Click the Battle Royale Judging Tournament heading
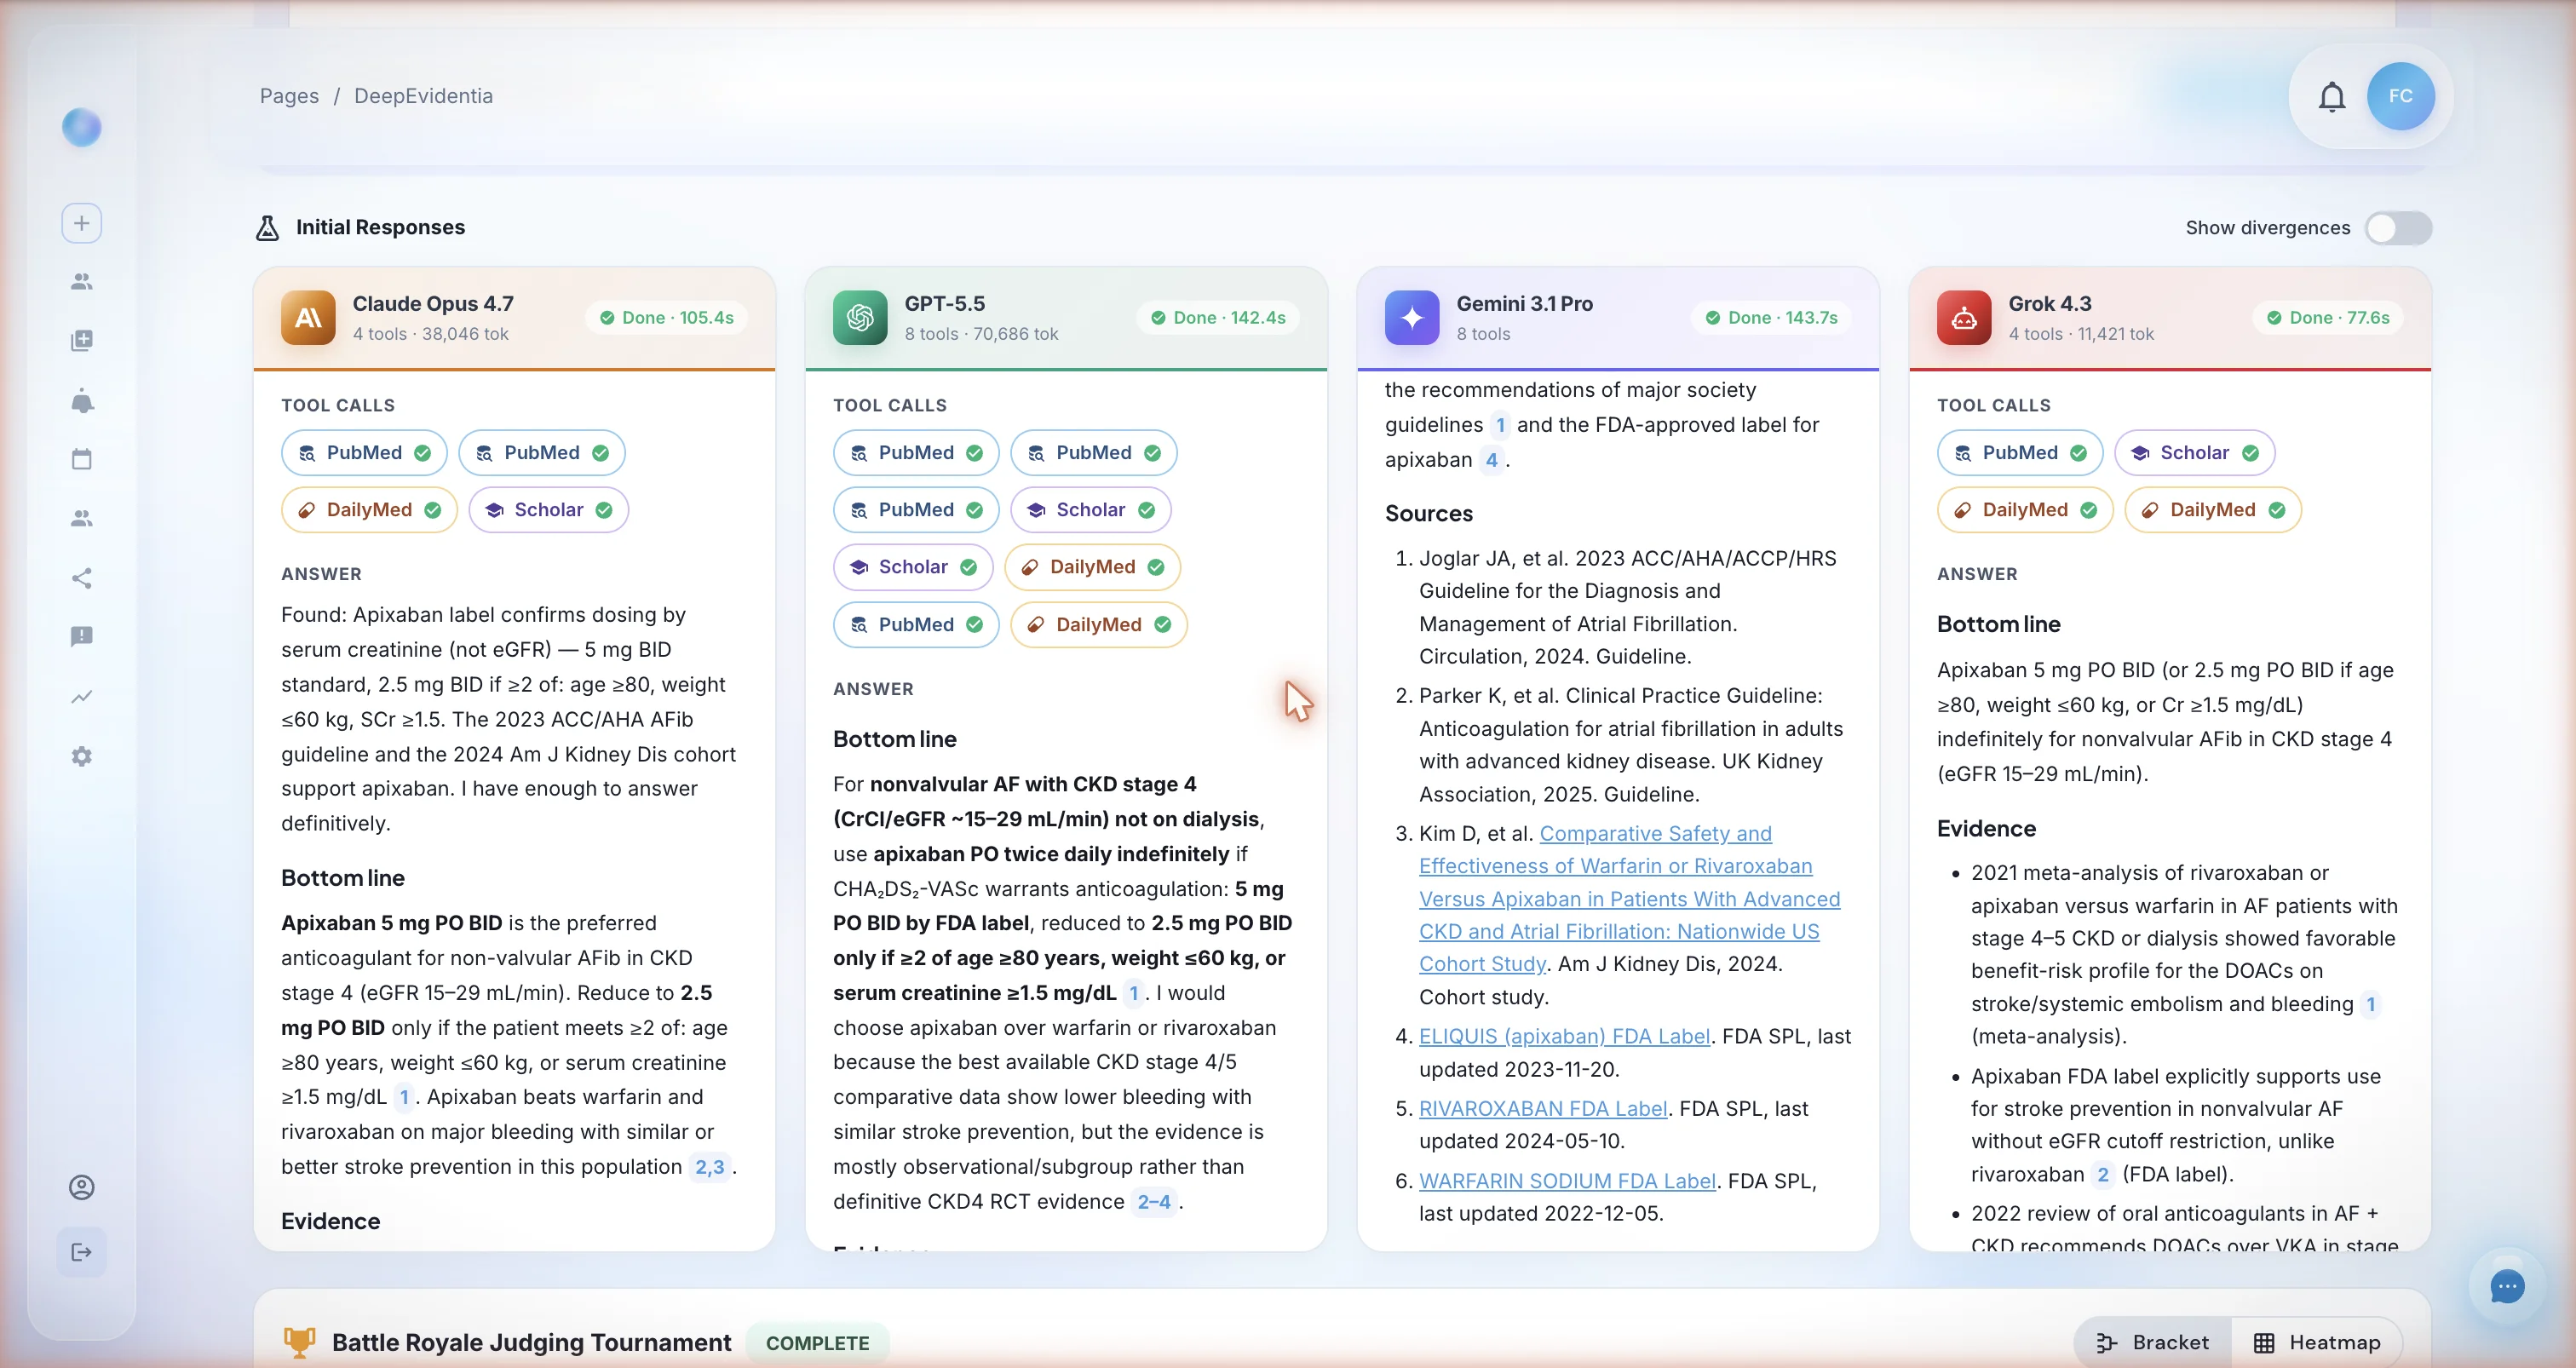 click(x=531, y=1342)
